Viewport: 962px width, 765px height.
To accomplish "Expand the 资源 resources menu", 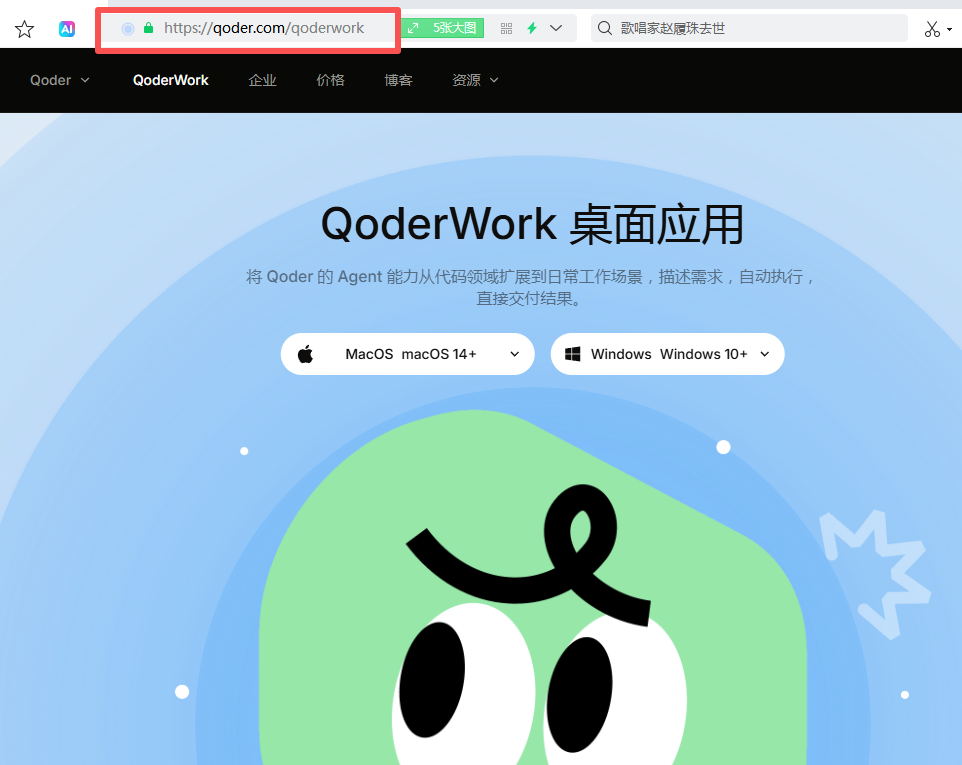I will (475, 80).
